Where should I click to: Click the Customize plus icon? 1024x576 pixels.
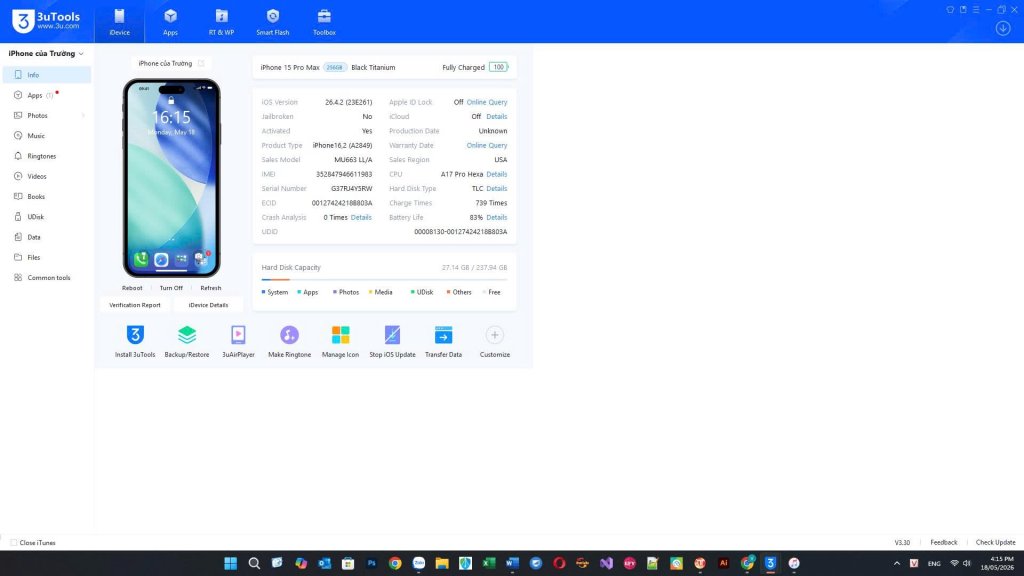tap(494, 335)
